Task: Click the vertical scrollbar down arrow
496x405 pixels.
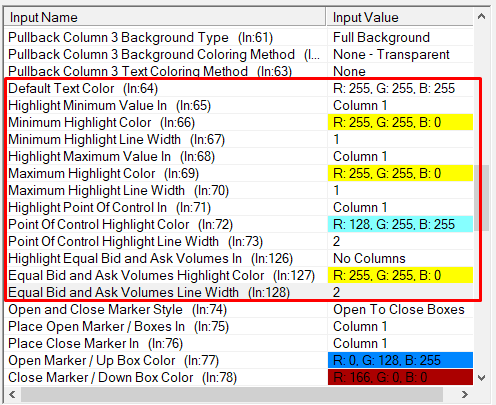Action: pyautogui.click(x=481, y=378)
